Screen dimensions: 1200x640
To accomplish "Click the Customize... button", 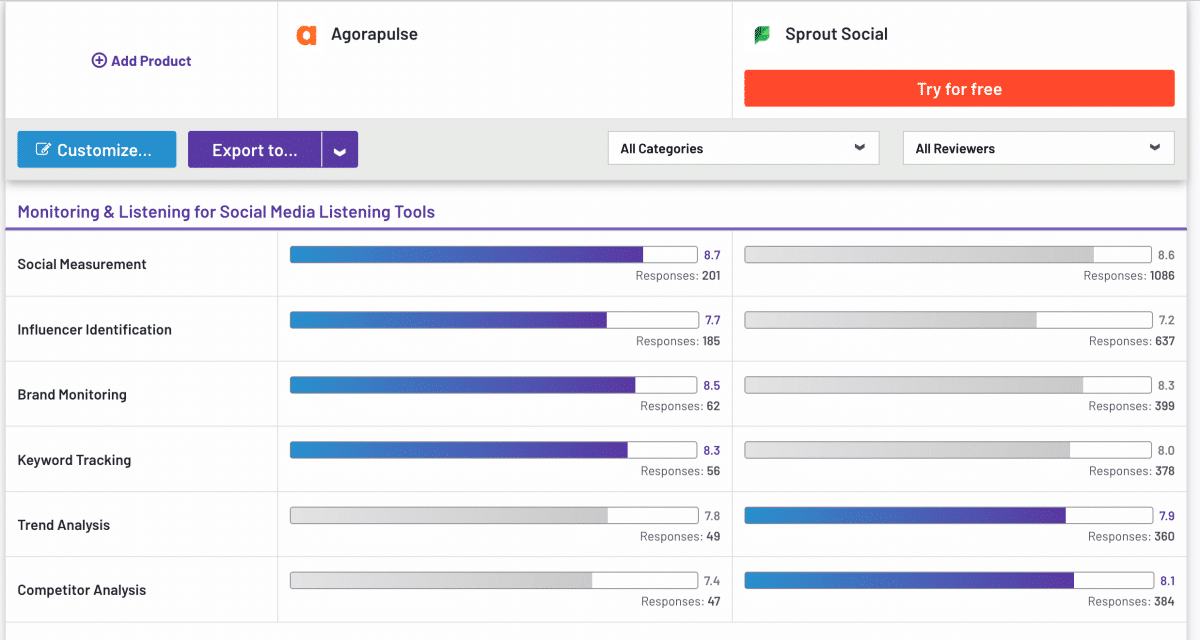I will [96, 149].
